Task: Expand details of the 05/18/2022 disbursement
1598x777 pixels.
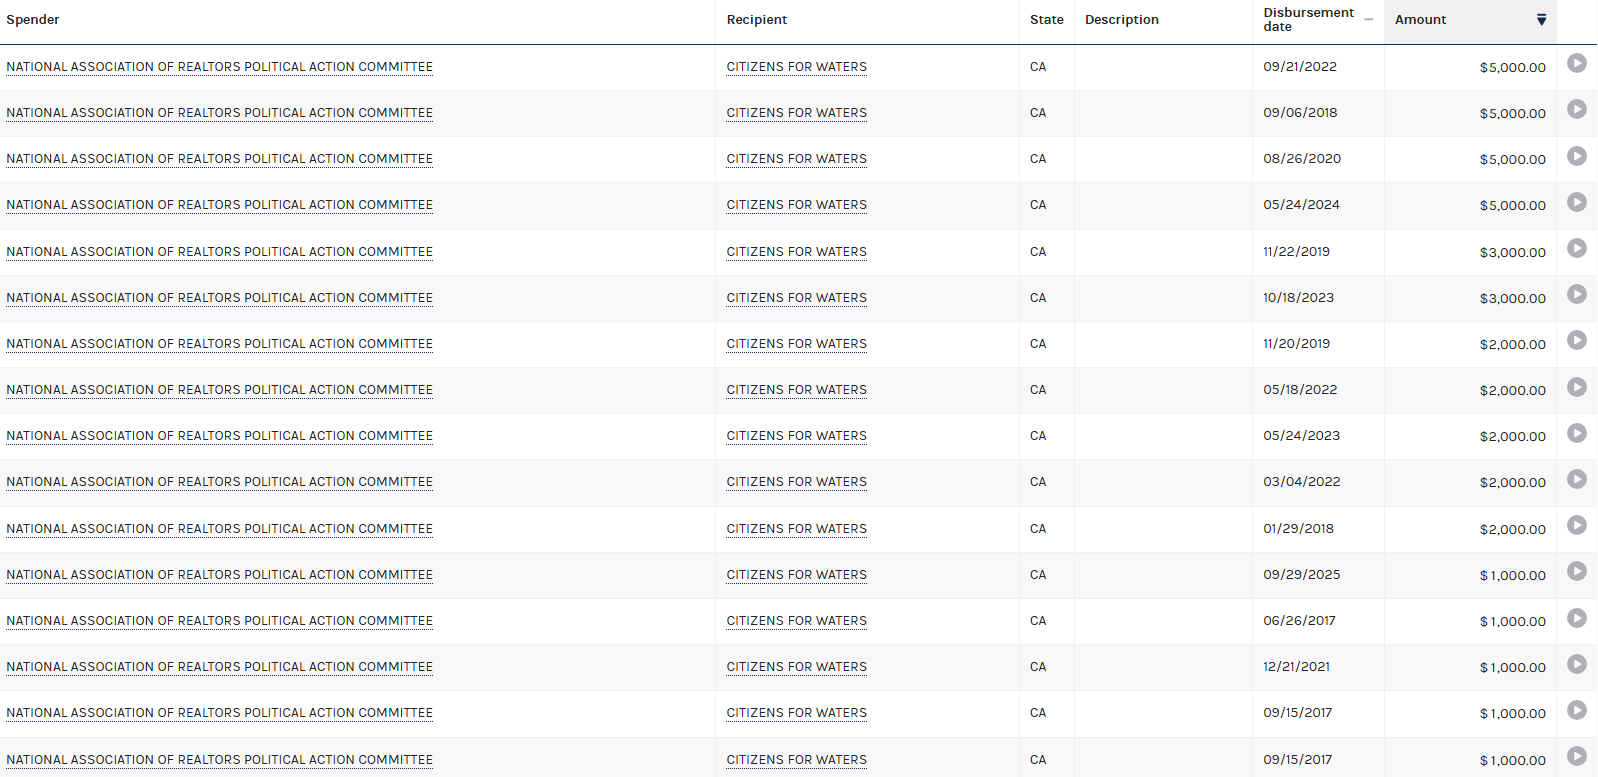Action: pyautogui.click(x=1576, y=387)
